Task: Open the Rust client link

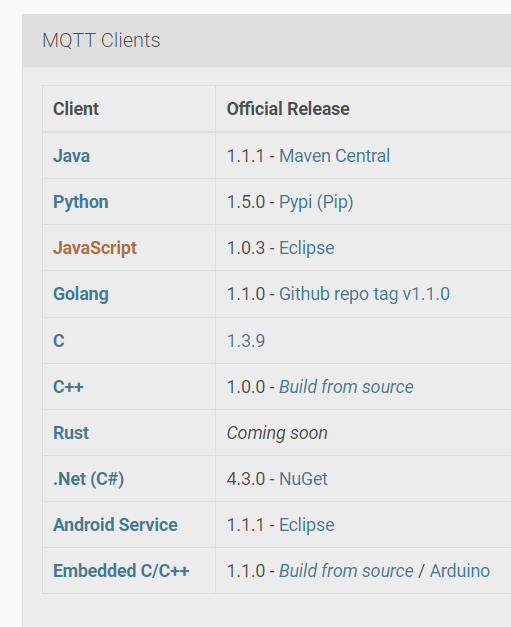Action: point(71,433)
